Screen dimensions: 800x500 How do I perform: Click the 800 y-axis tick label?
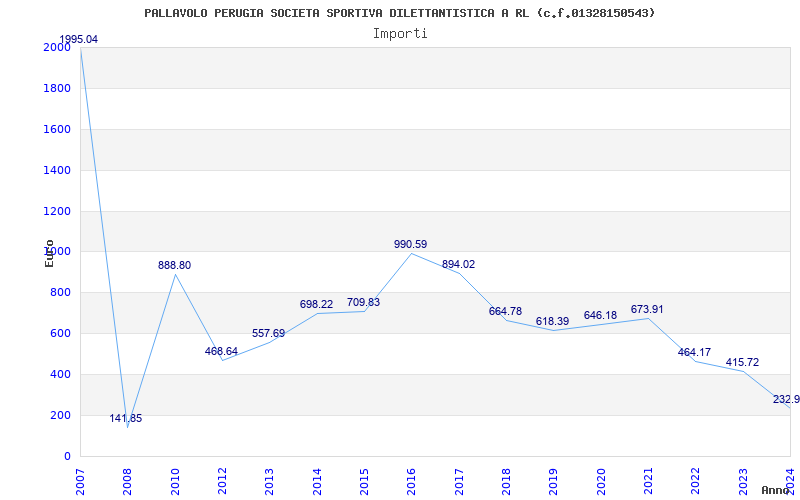[61, 292]
